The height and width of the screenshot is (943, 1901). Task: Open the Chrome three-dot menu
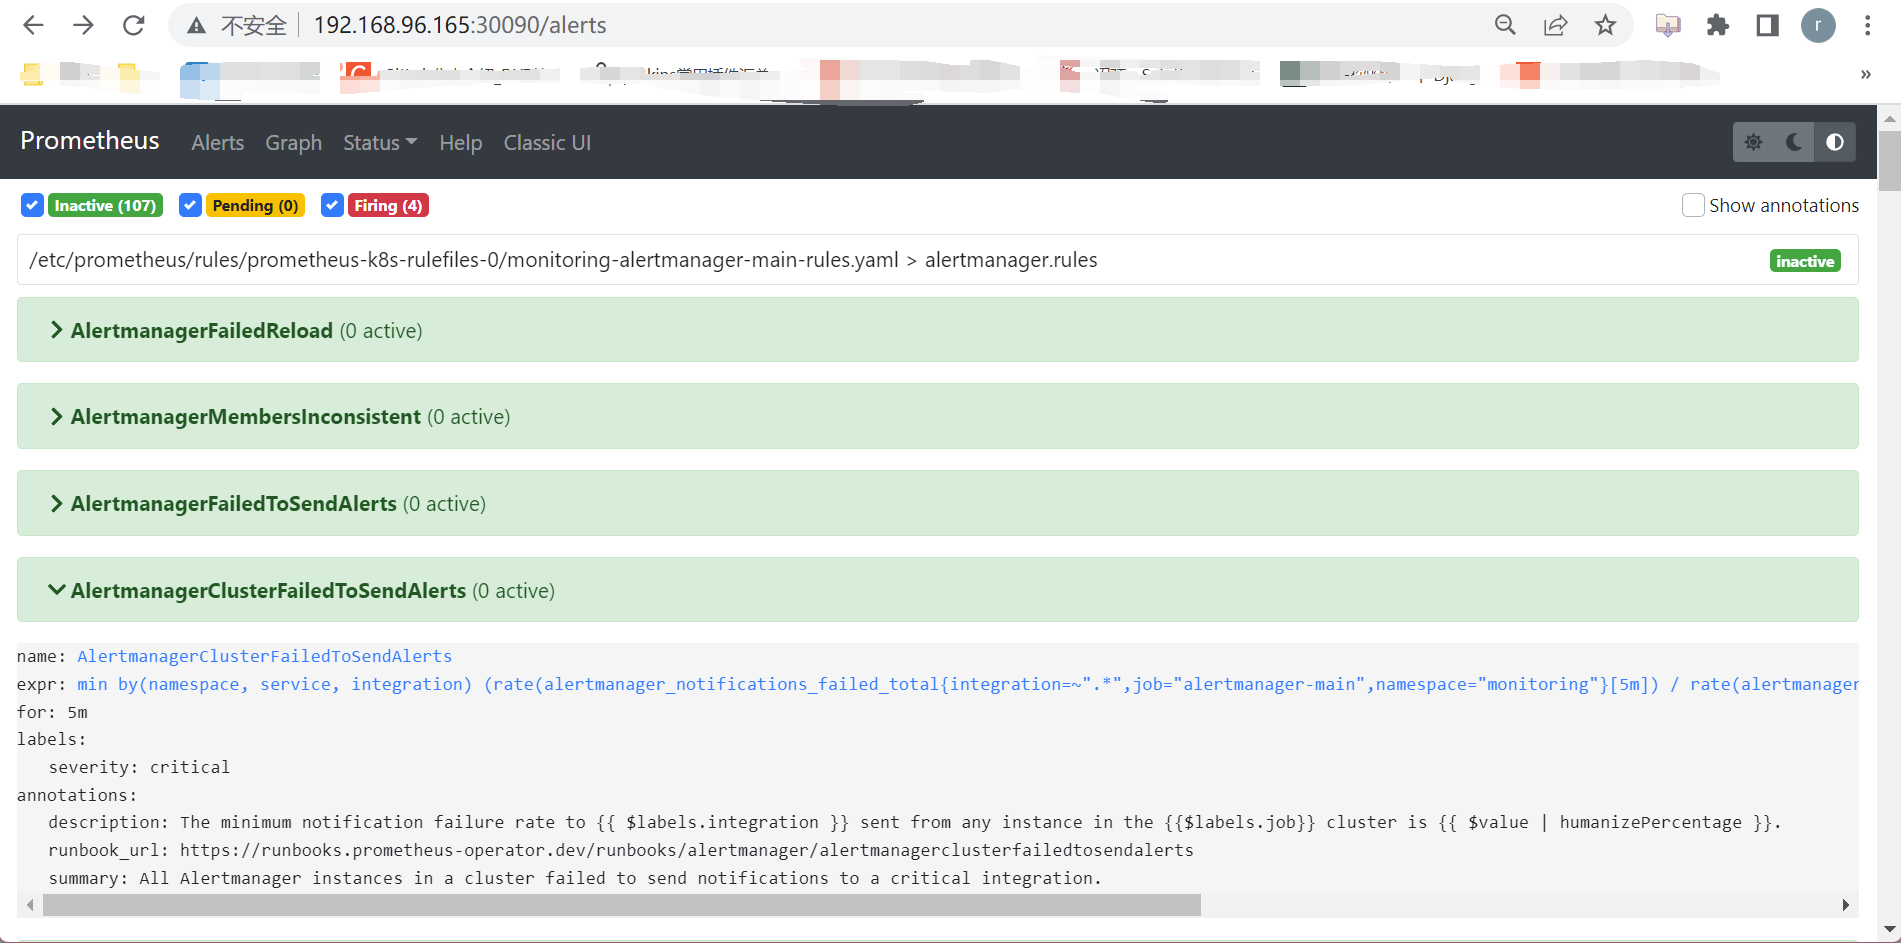pyautogui.click(x=1868, y=25)
